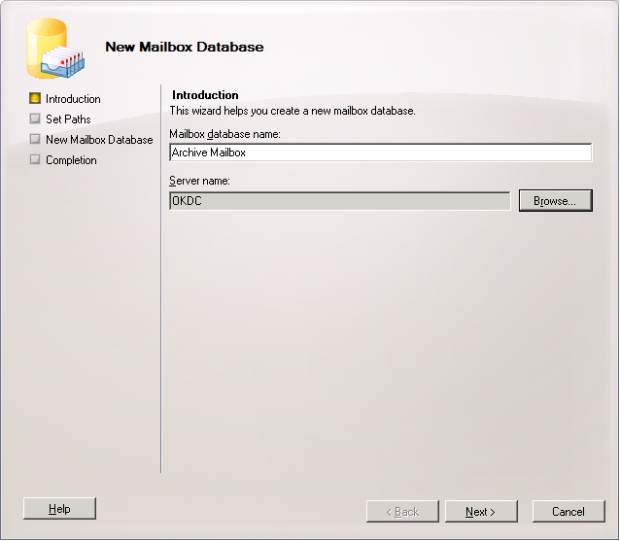This screenshot has height=541, width=620.
Task: Click the bold Introduction heading
Action: click(x=205, y=95)
